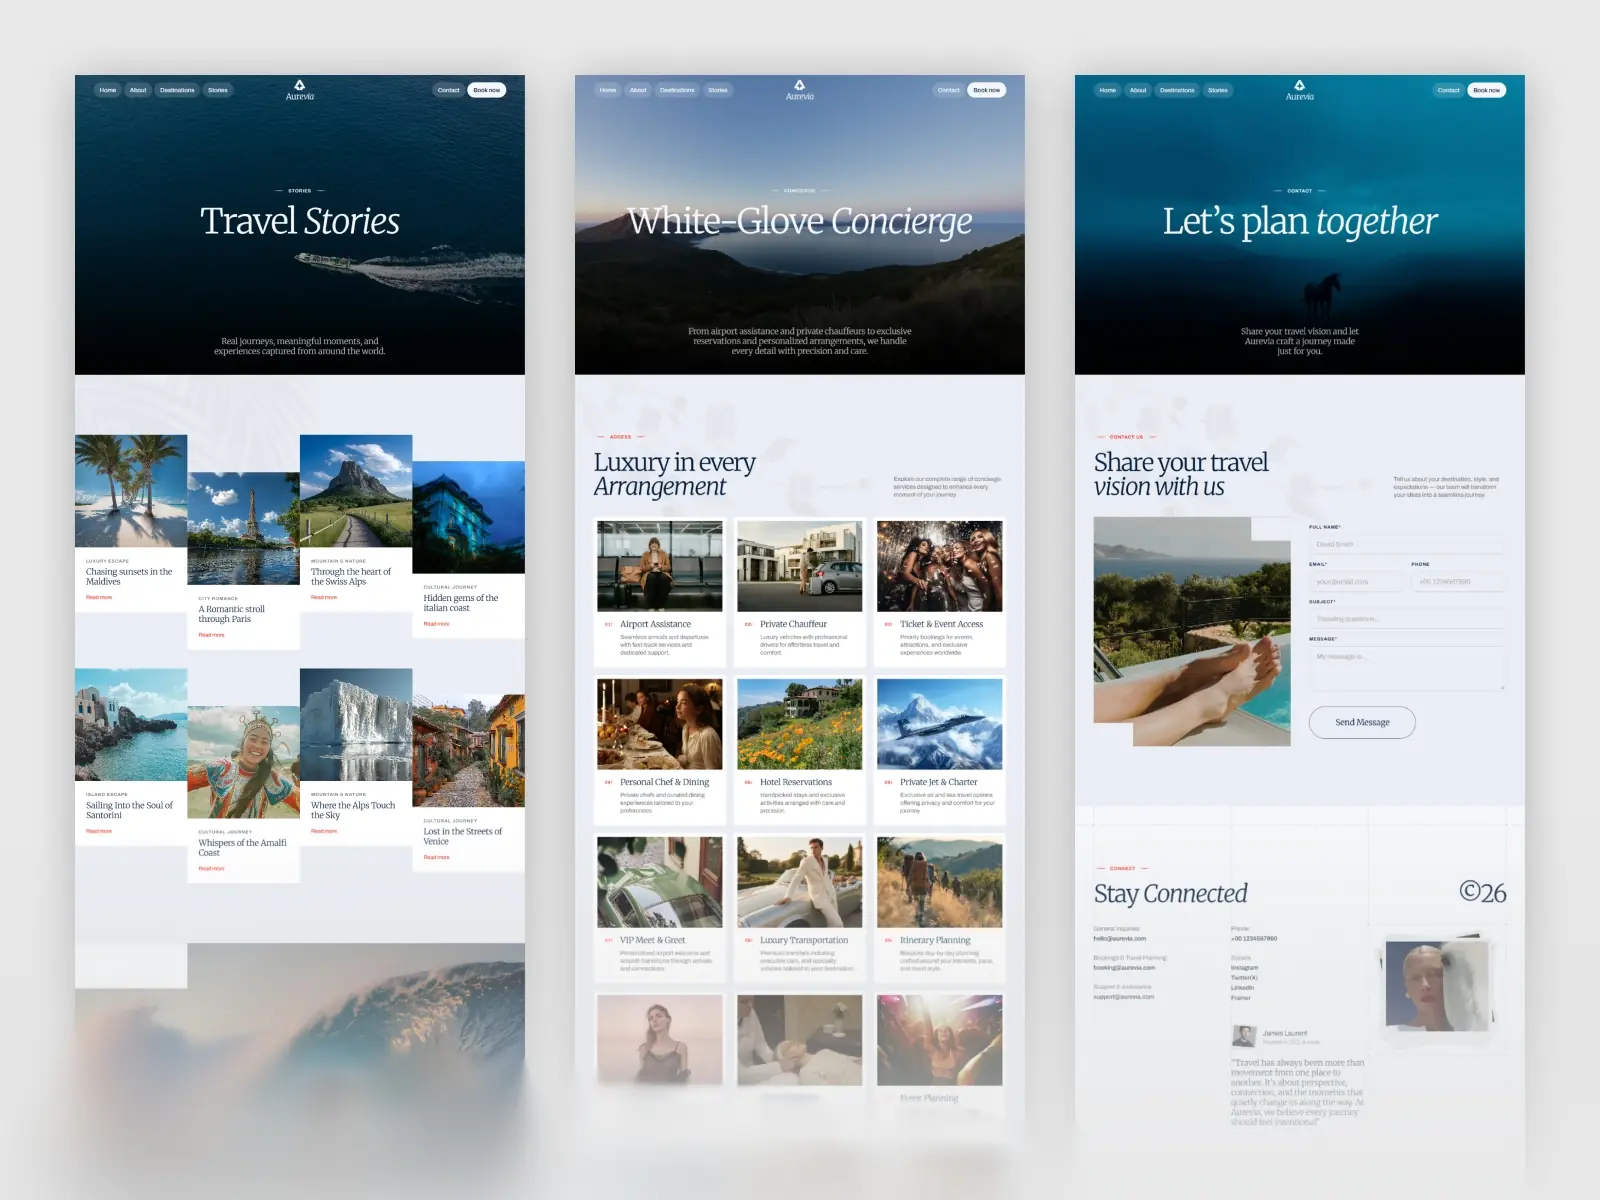This screenshot has height=1200, width=1600.
Task: Click the Airport Assistance title text
Action: point(655,624)
